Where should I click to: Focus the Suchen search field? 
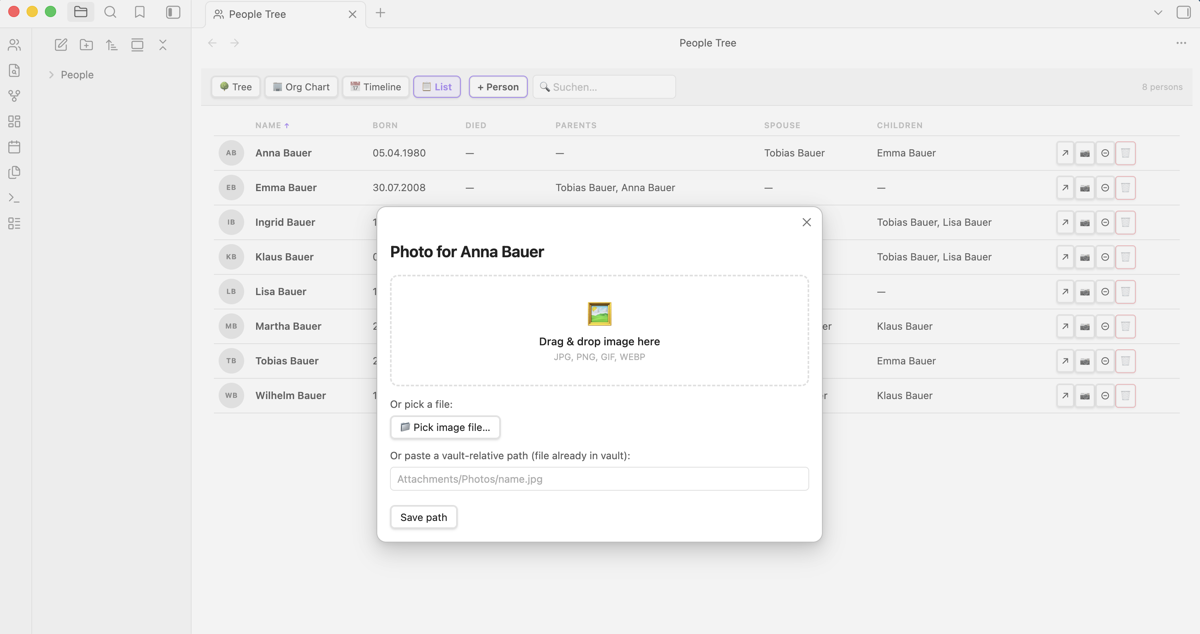(x=604, y=87)
